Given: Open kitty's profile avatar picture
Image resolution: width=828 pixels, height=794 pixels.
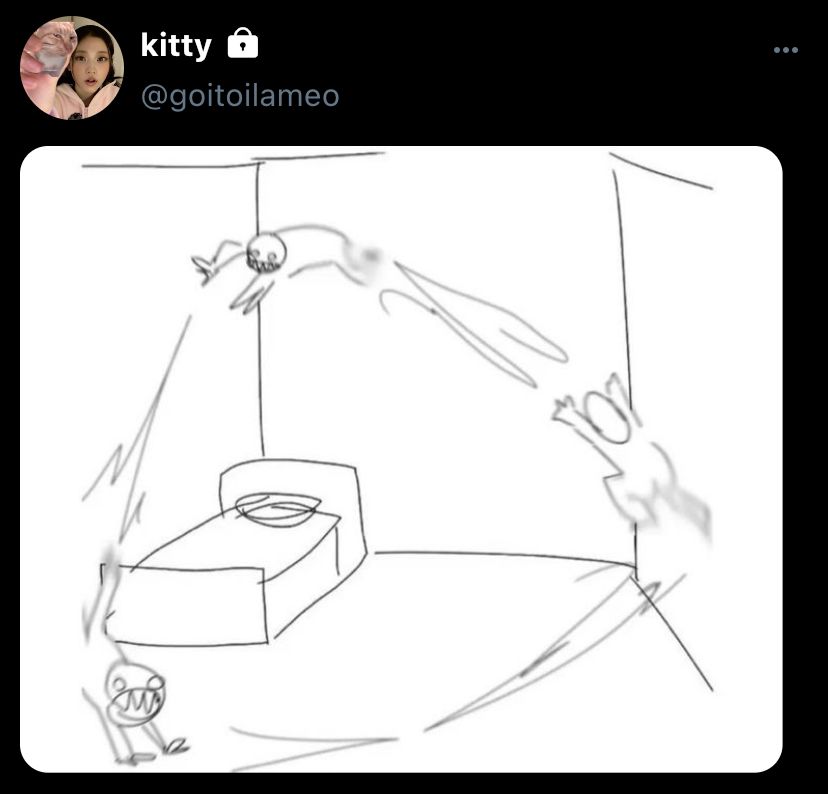Looking at the screenshot, I should click(x=72, y=68).
